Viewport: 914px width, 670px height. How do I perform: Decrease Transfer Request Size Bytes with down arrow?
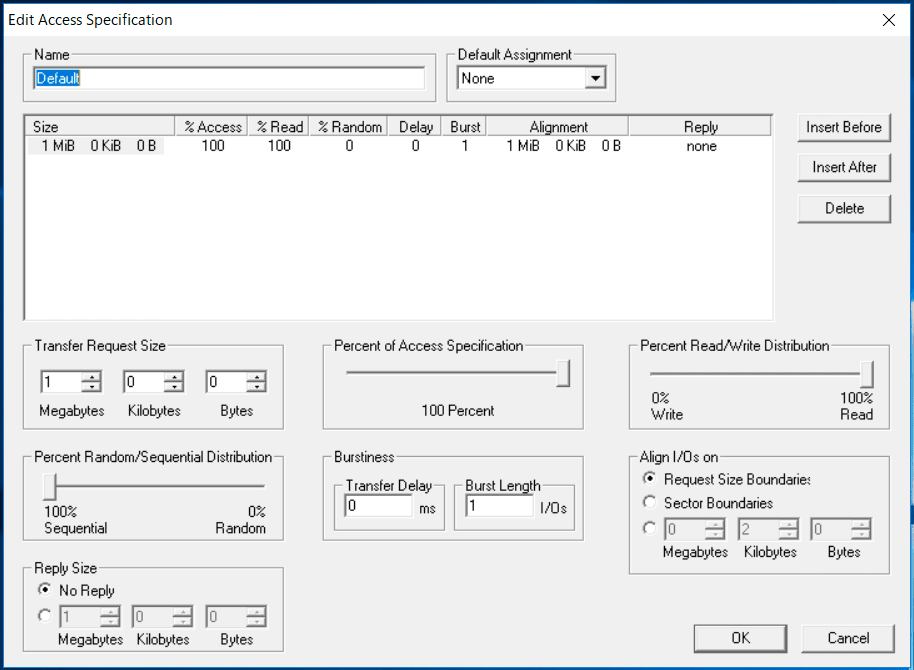[256, 387]
